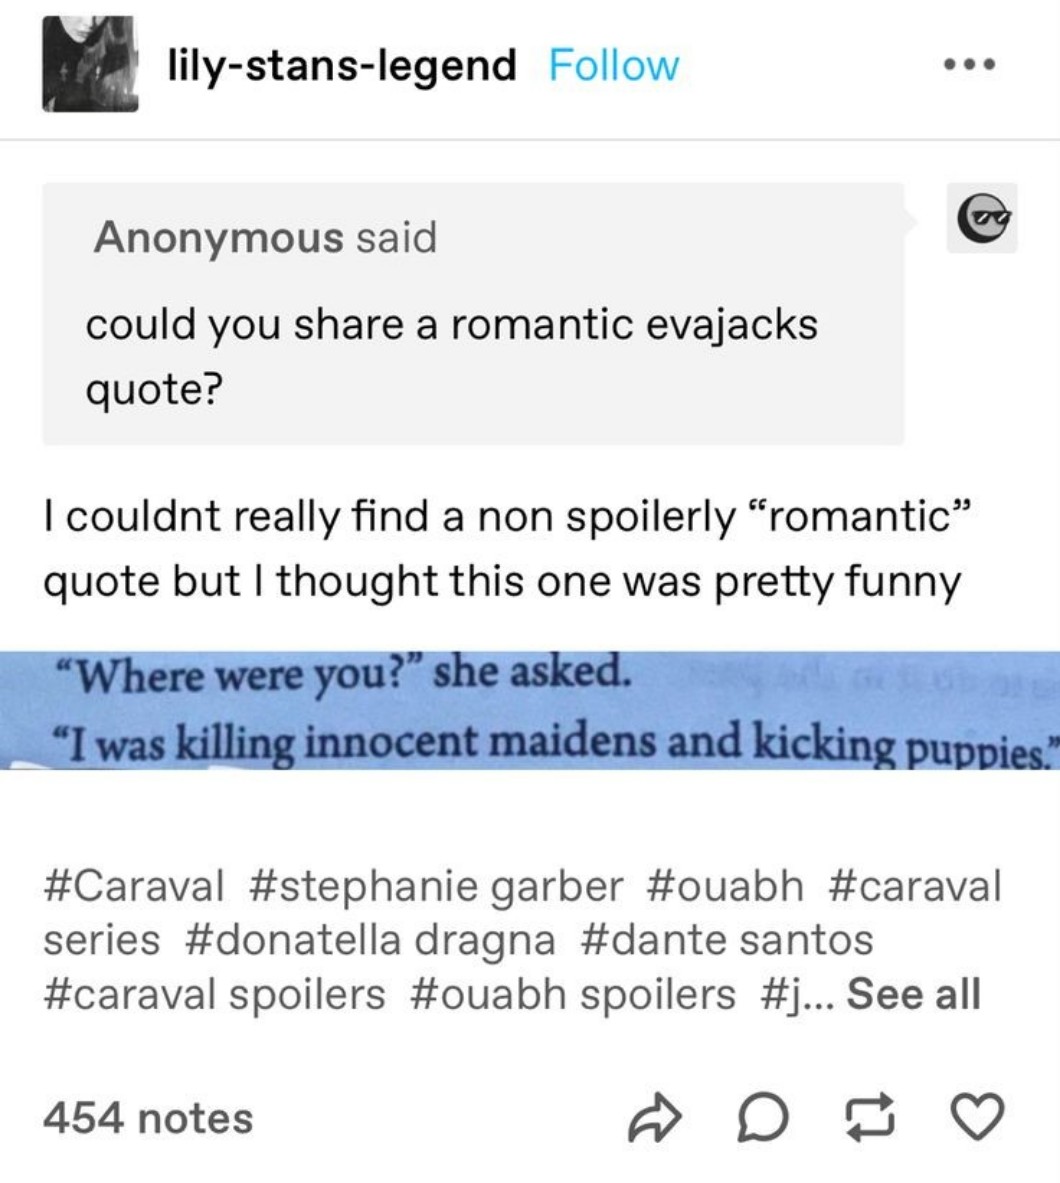
Task: Open the #ouabh spoilers tag
Action: [x=571, y=994]
